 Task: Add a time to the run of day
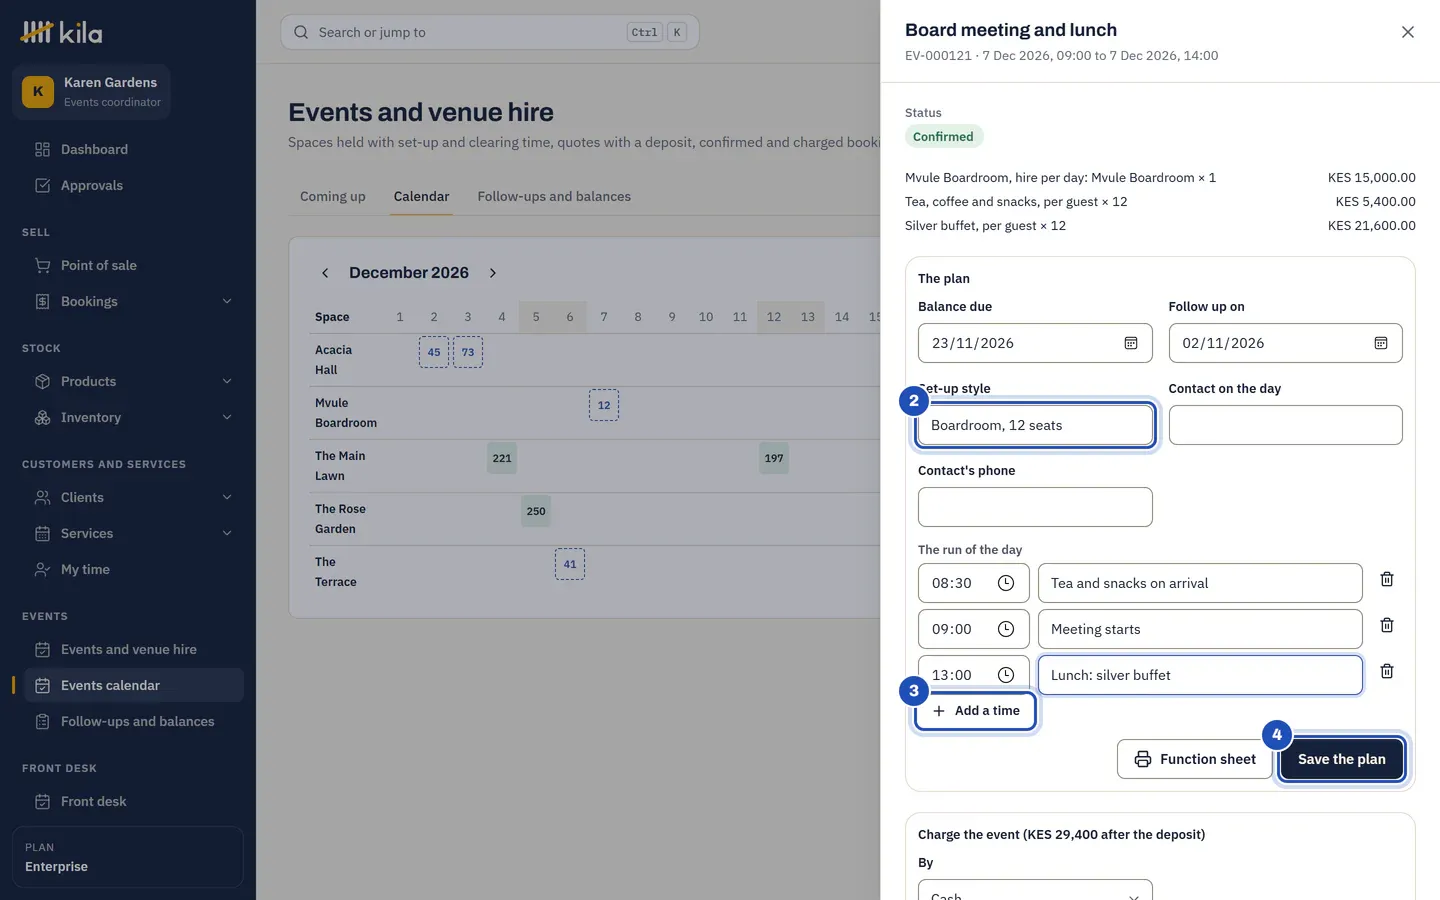[975, 711]
